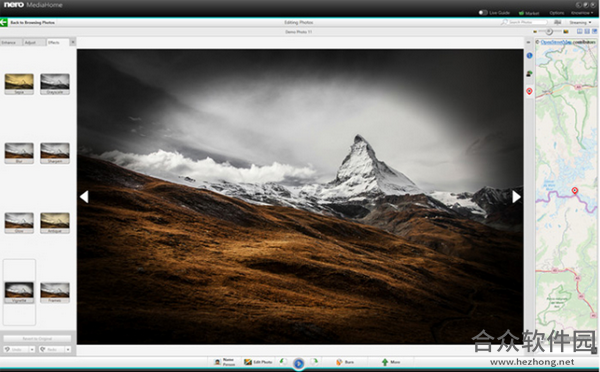600x372 pixels.
Task: Click the Burn button
Action: pyautogui.click(x=345, y=362)
